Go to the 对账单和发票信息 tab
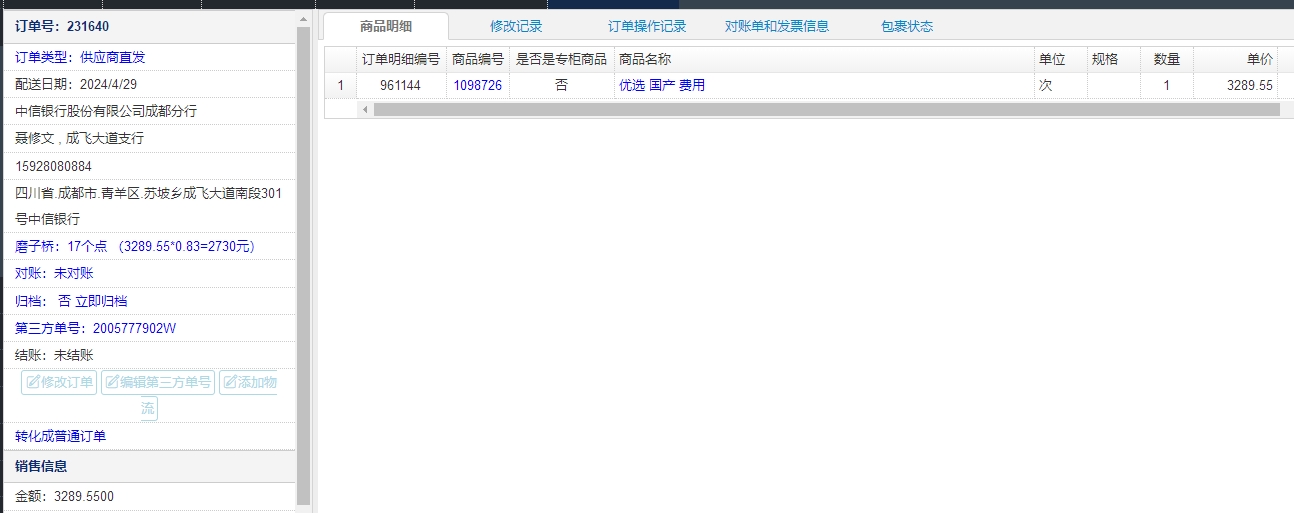Screen dimensions: 1294x513 777,26
